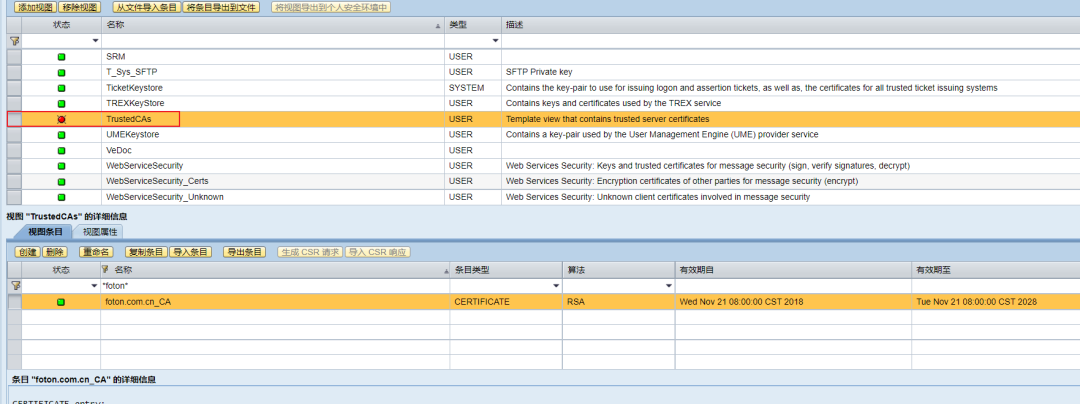Select the TREXKeyStore view name
Screen dimensions: 1080x404
pyautogui.click(x=135, y=103)
